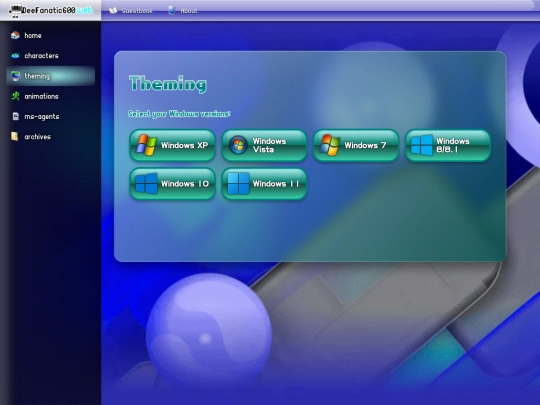Choose the Windows 11 button

click(x=264, y=184)
